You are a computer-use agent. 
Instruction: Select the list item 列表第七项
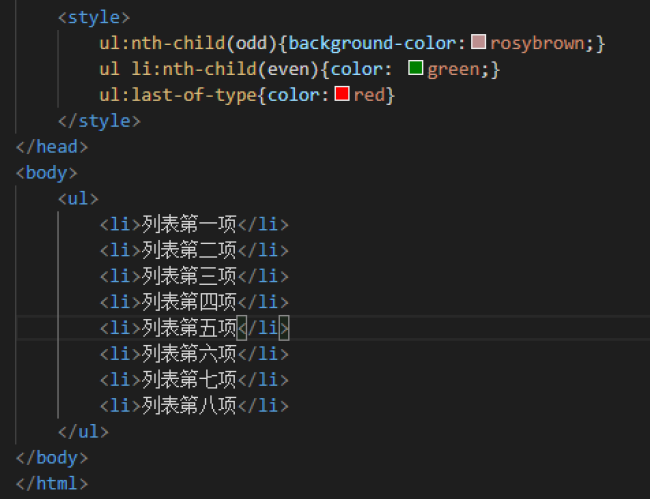point(189,380)
